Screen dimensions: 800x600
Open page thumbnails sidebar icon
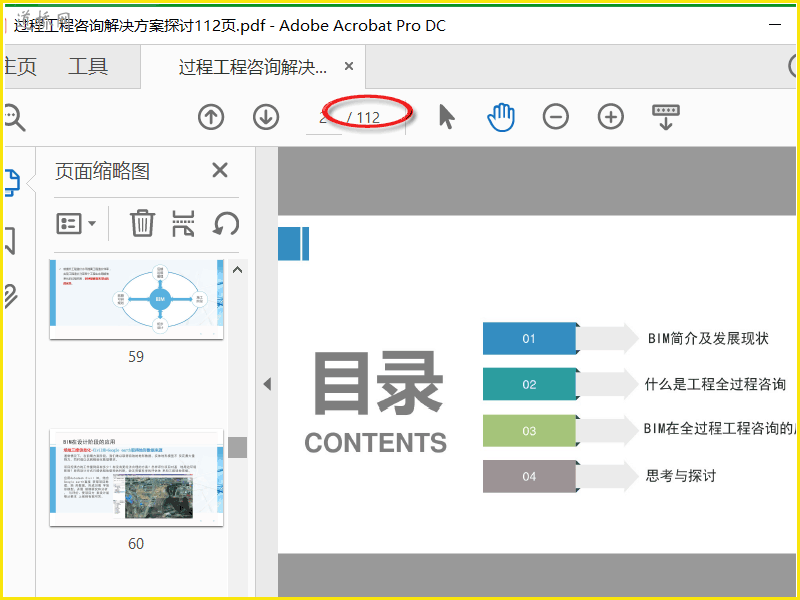tap(12, 183)
